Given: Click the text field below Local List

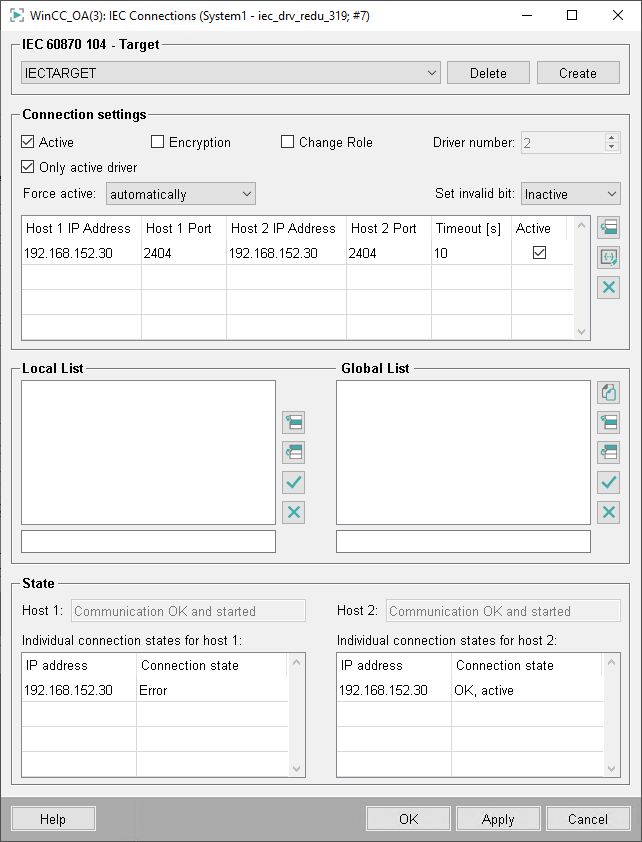Looking at the screenshot, I should (x=148, y=542).
